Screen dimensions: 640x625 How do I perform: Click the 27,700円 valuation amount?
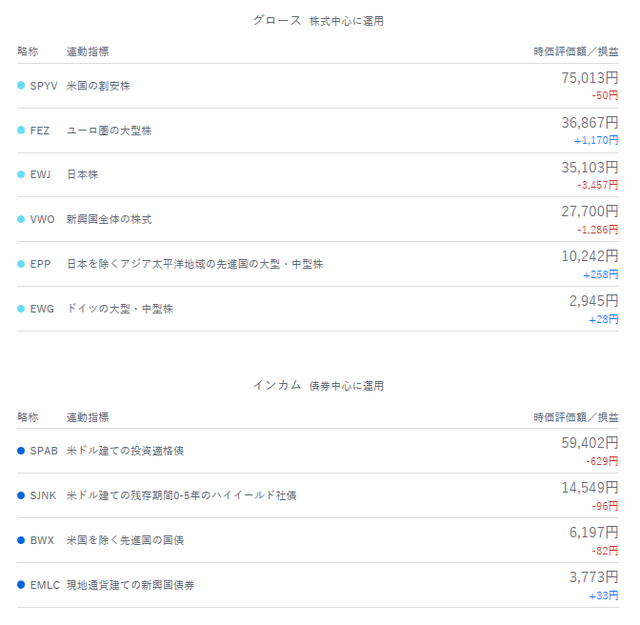(x=590, y=211)
